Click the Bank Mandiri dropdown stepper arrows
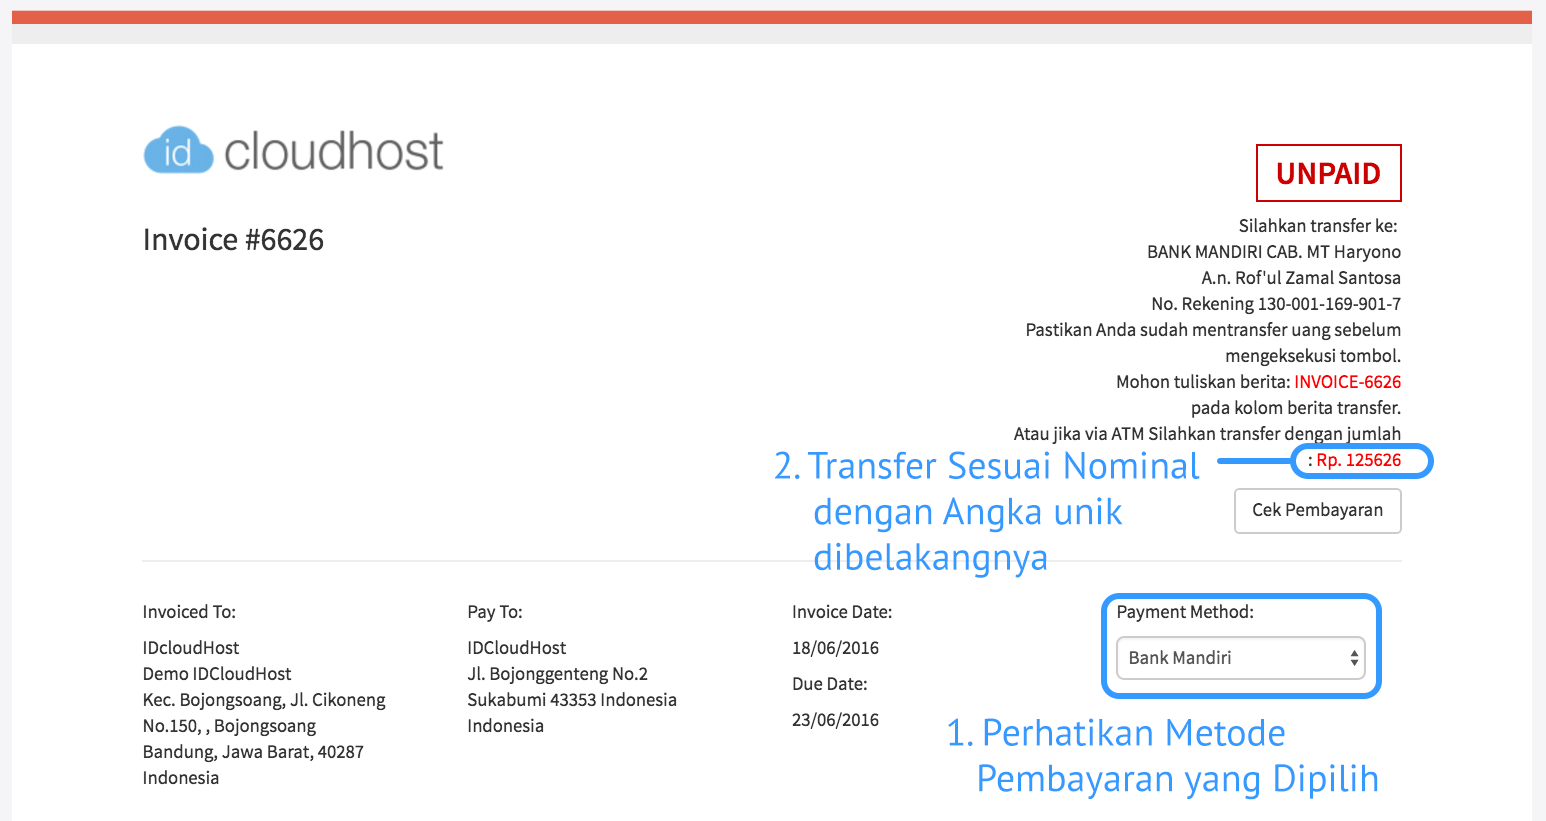 tap(1354, 658)
